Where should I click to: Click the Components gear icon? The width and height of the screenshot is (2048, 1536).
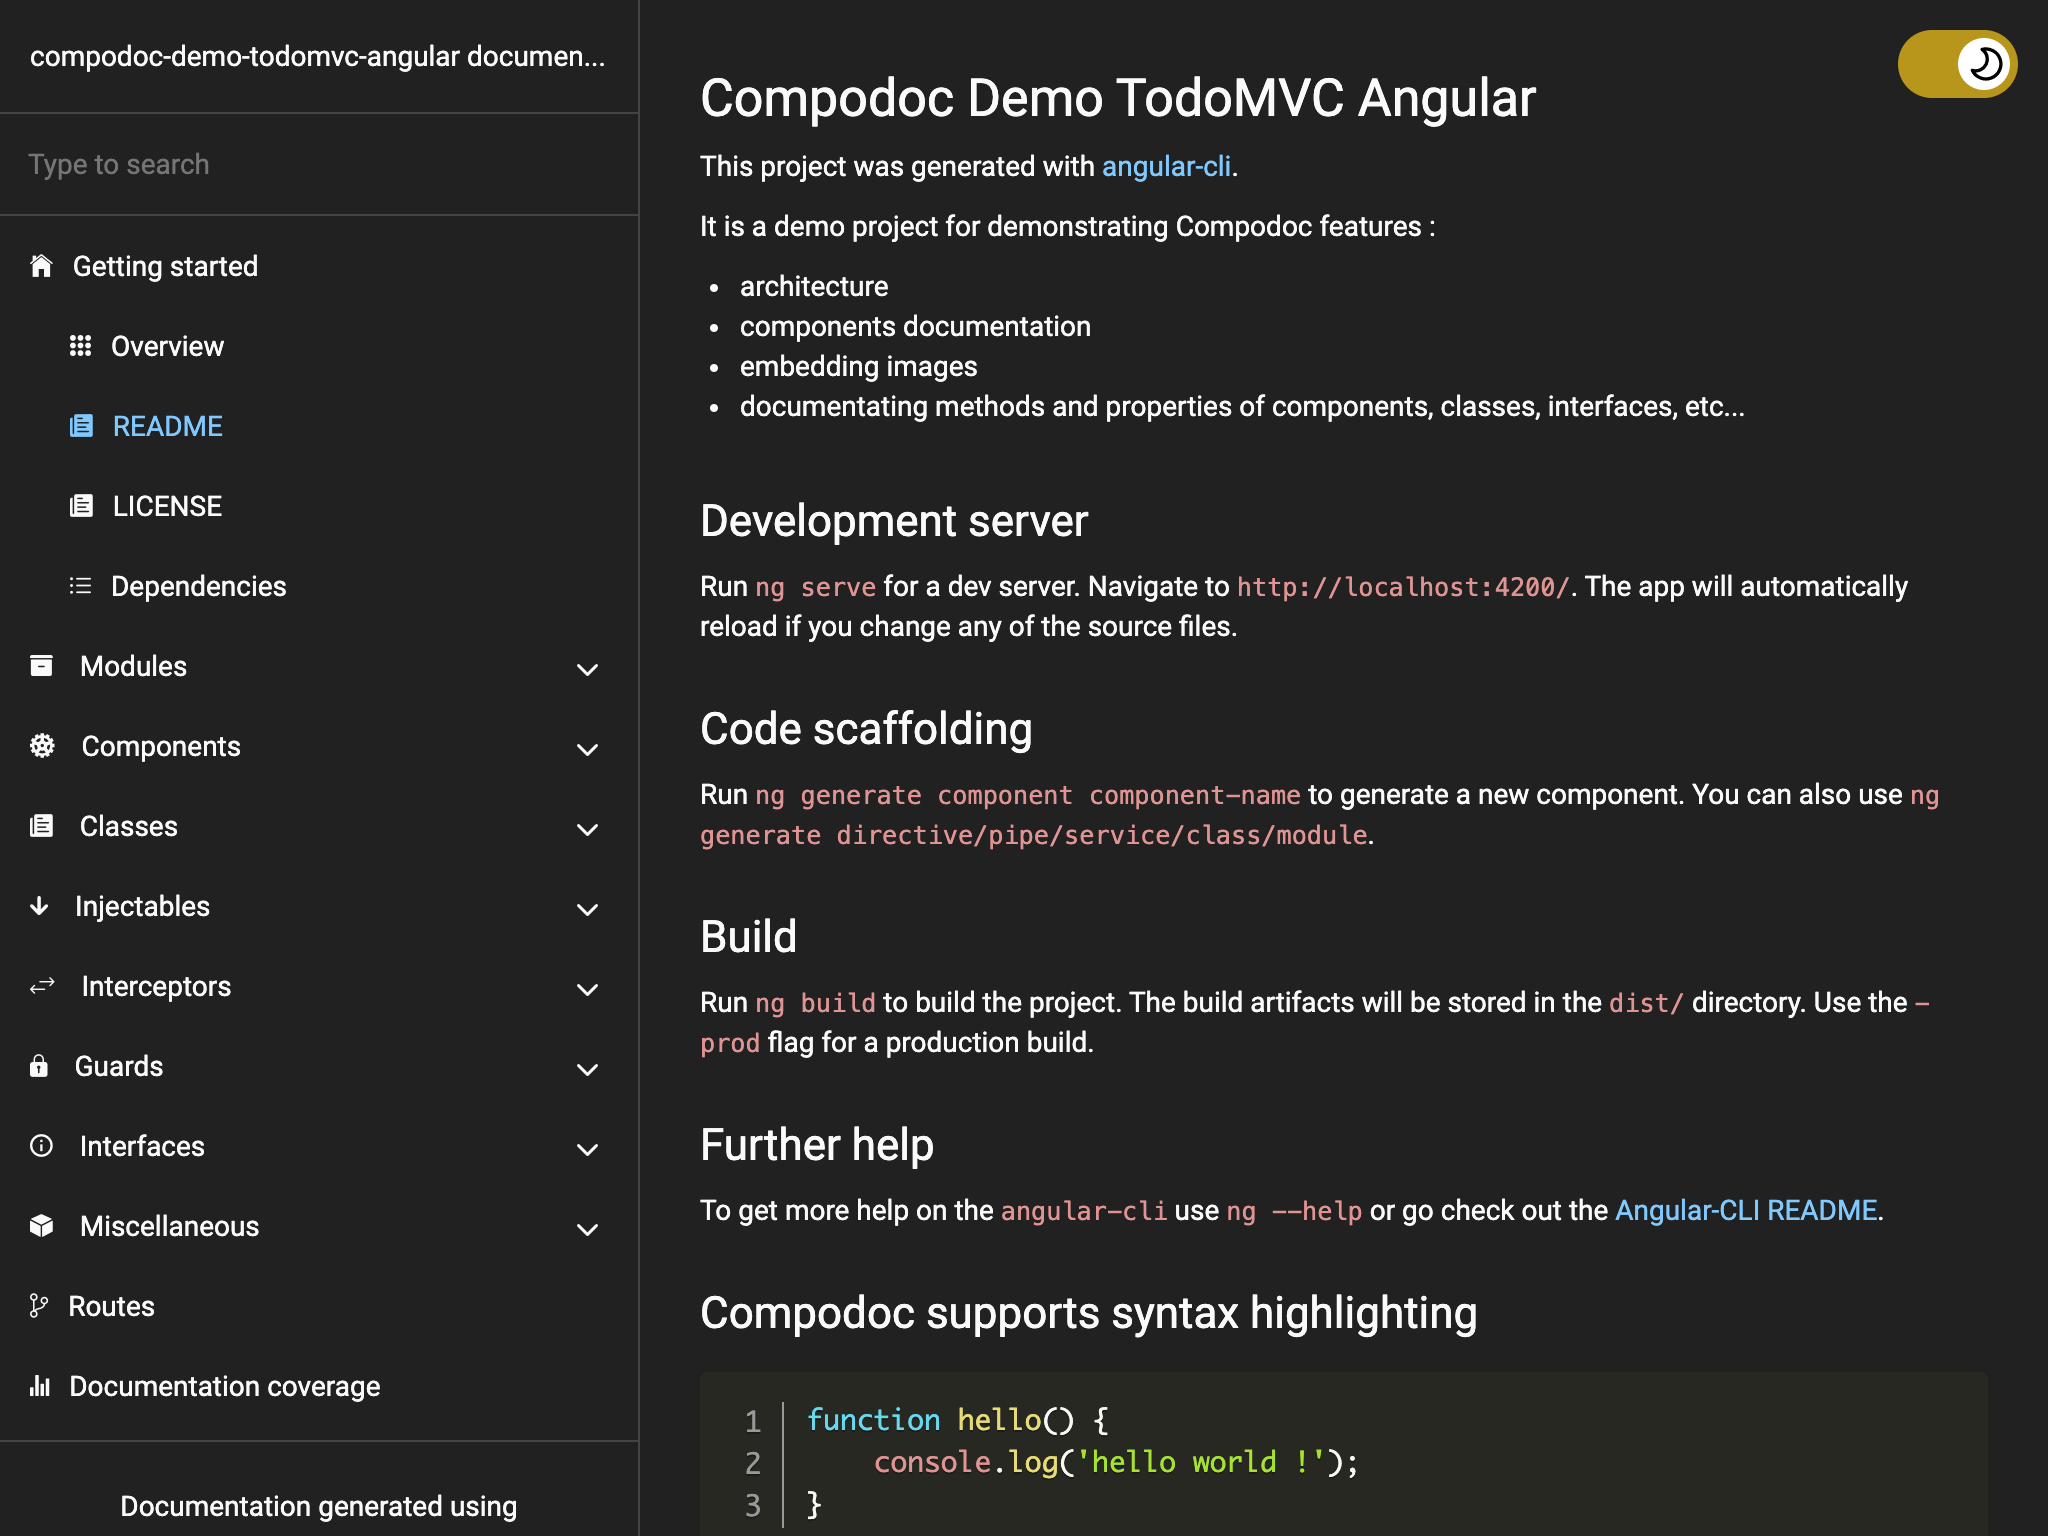(41, 746)
